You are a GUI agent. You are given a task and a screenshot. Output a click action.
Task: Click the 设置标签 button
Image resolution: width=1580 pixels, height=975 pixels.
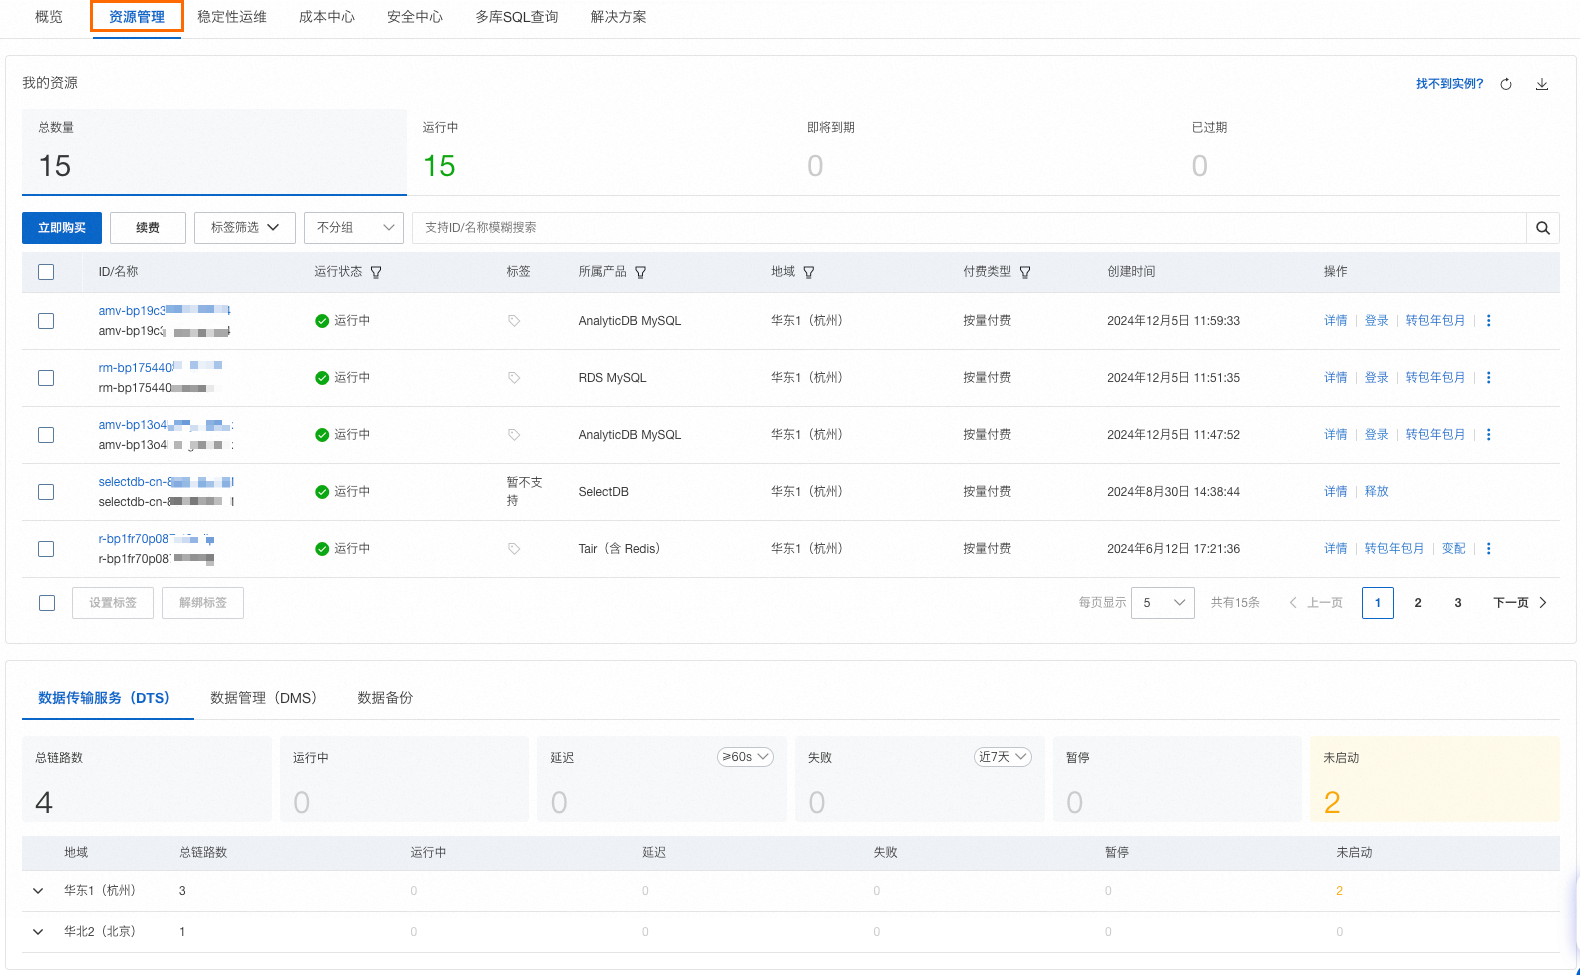(x=113, y=603)
